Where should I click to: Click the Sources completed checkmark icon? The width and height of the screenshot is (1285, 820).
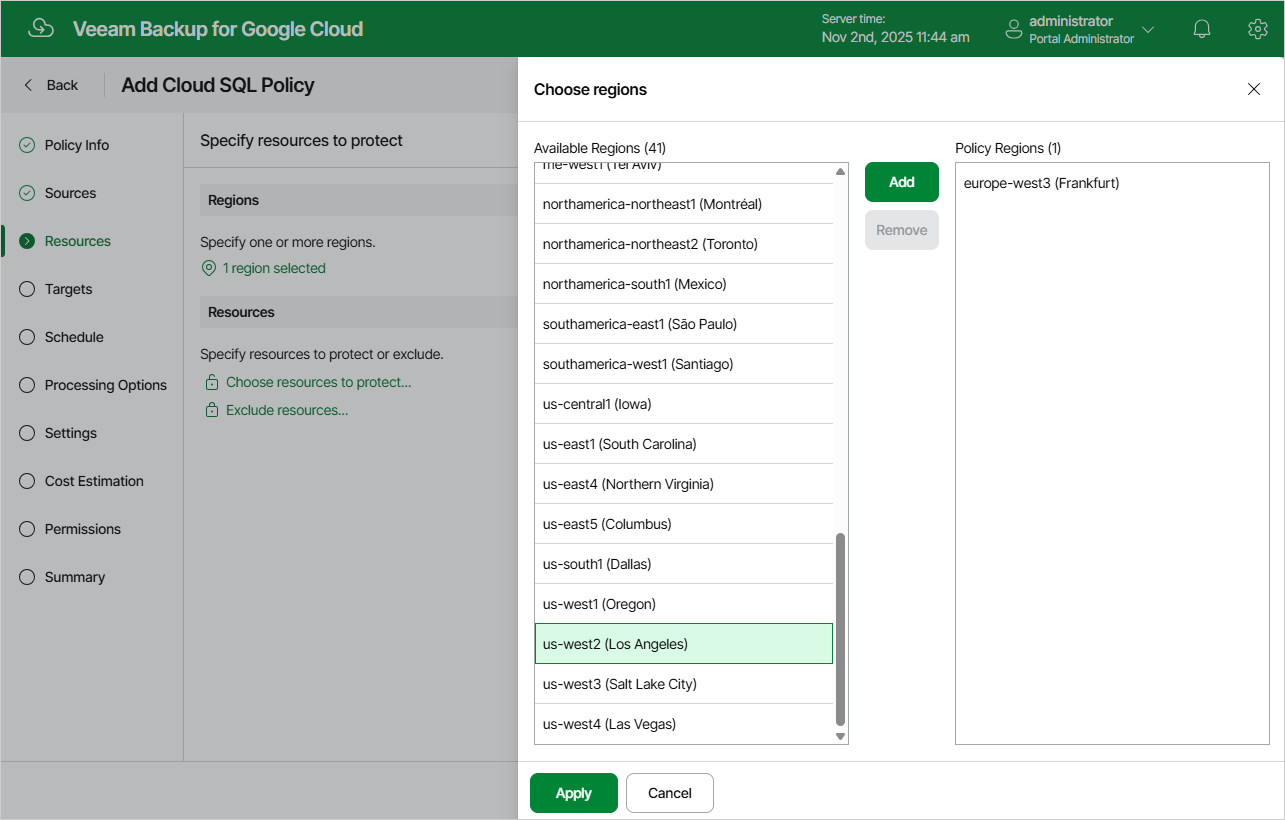(27, 193)
